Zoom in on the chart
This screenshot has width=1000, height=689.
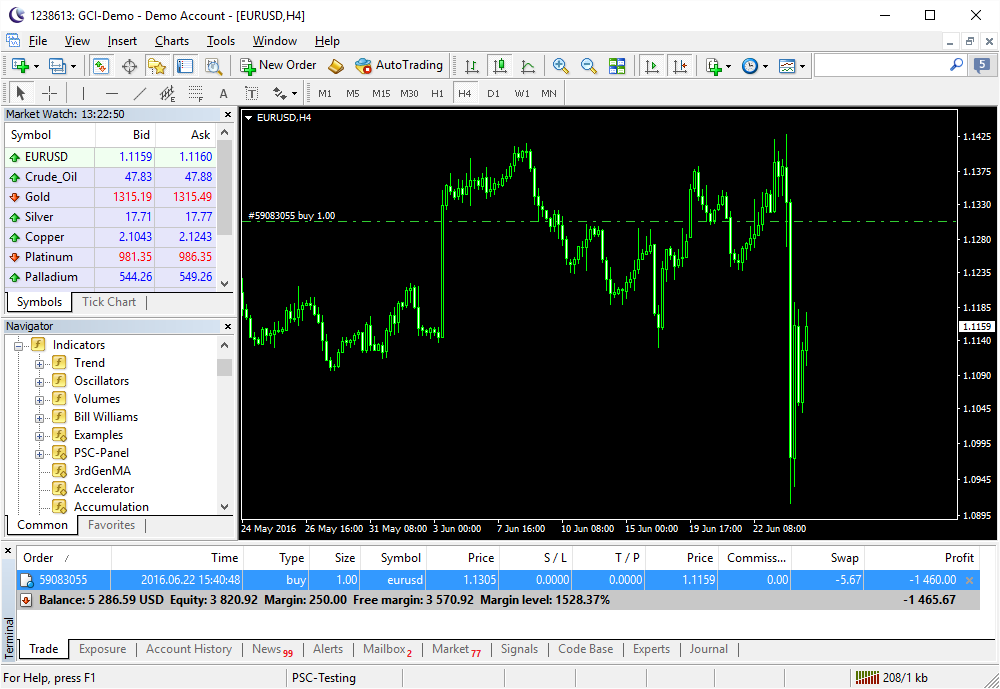click(561, 66)
